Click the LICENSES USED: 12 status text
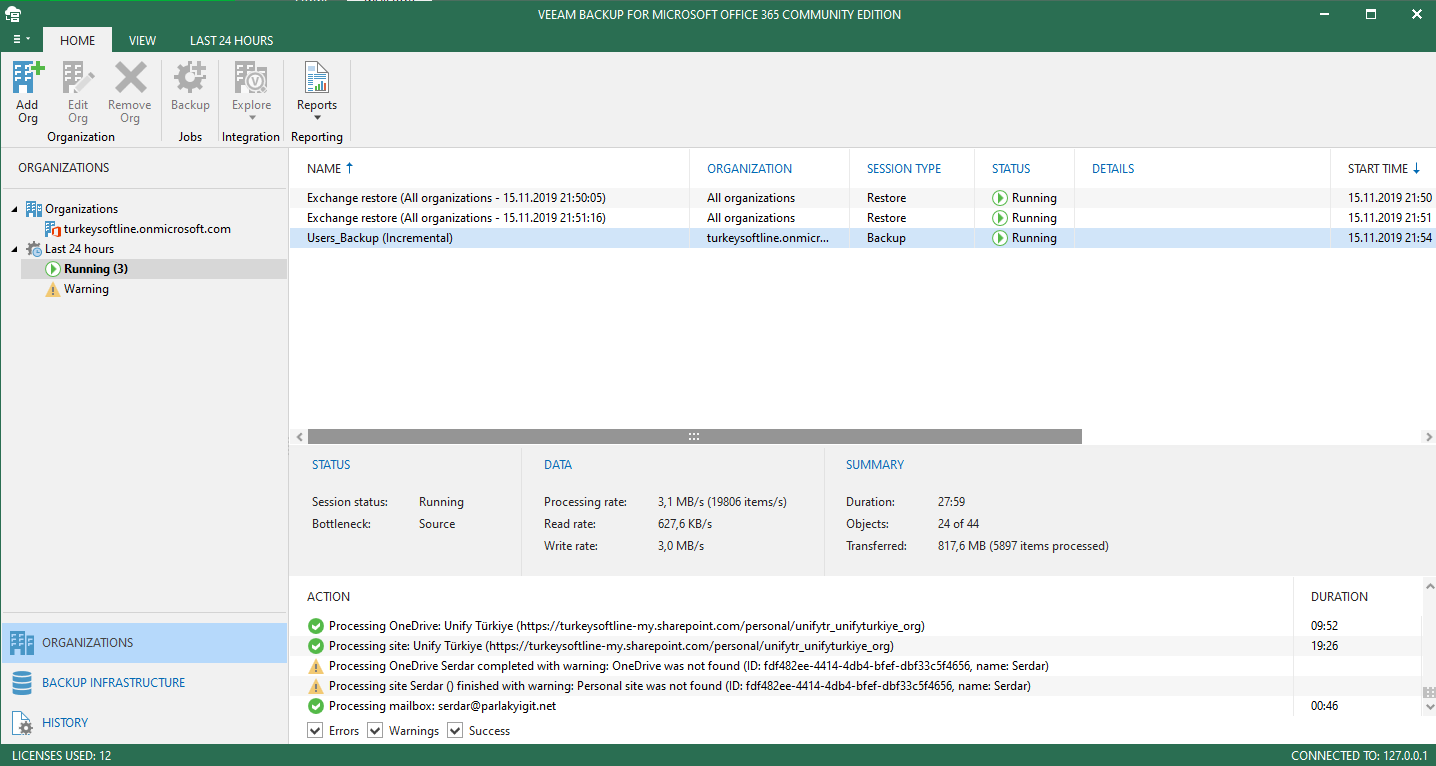This screenshot has width=1436, height=766. (x=61, y=756)
